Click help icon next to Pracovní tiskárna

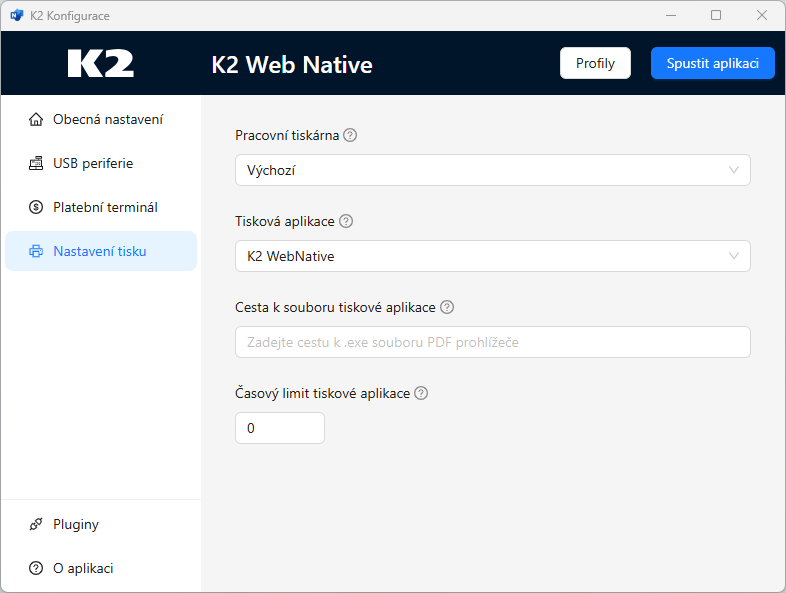350,135
